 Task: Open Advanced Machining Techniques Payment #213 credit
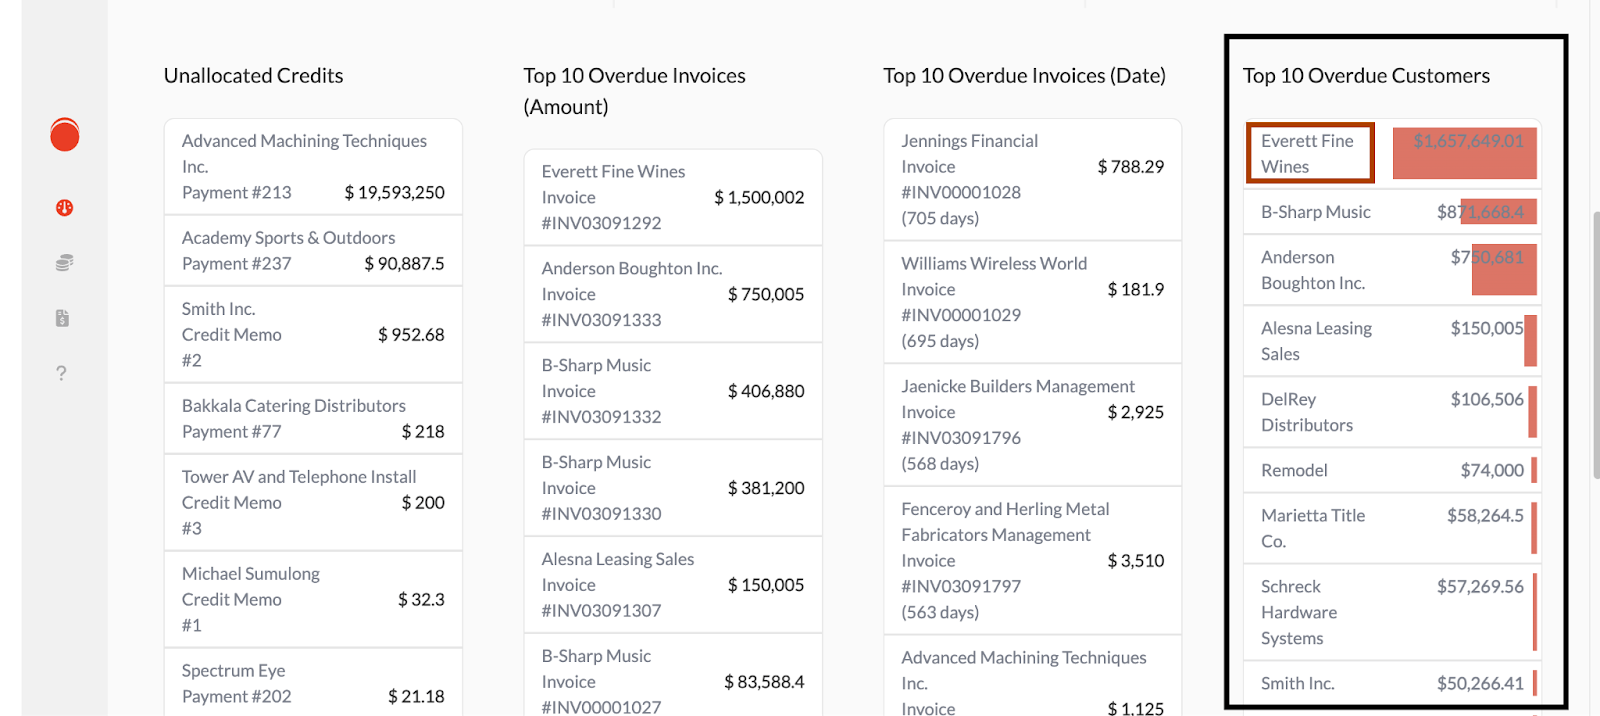(x=313, y=167)
